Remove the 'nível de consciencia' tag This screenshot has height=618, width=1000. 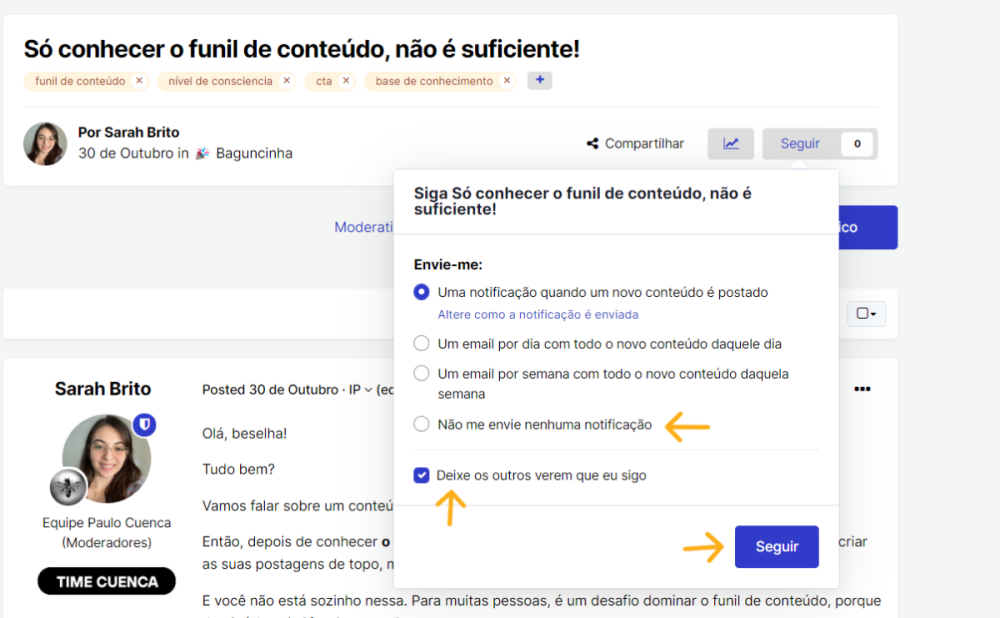click(x=286, y=81)
